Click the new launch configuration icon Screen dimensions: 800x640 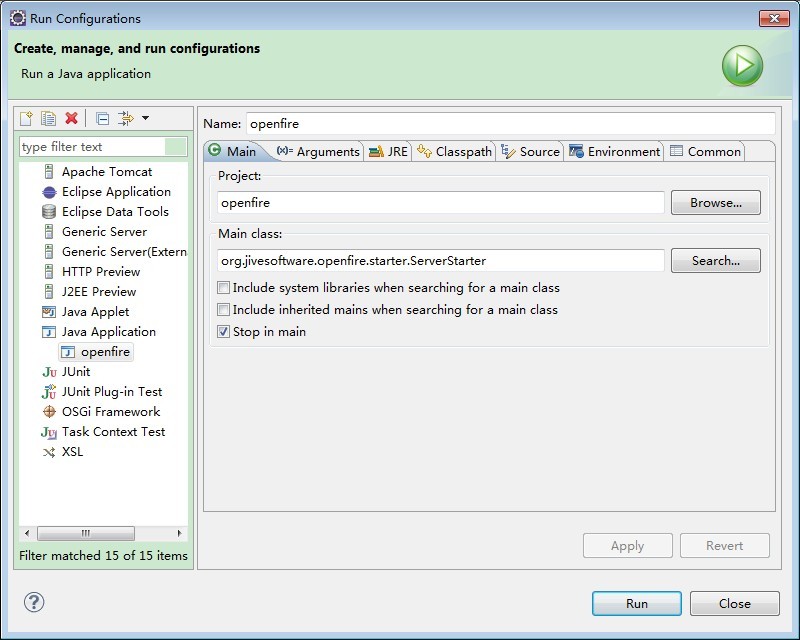click(x=27, y=118)
